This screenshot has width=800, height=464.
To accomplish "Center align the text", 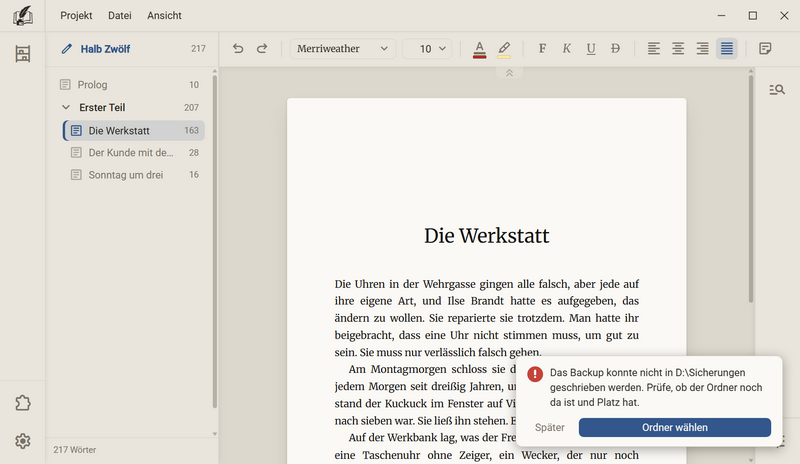I will point(678,48).
